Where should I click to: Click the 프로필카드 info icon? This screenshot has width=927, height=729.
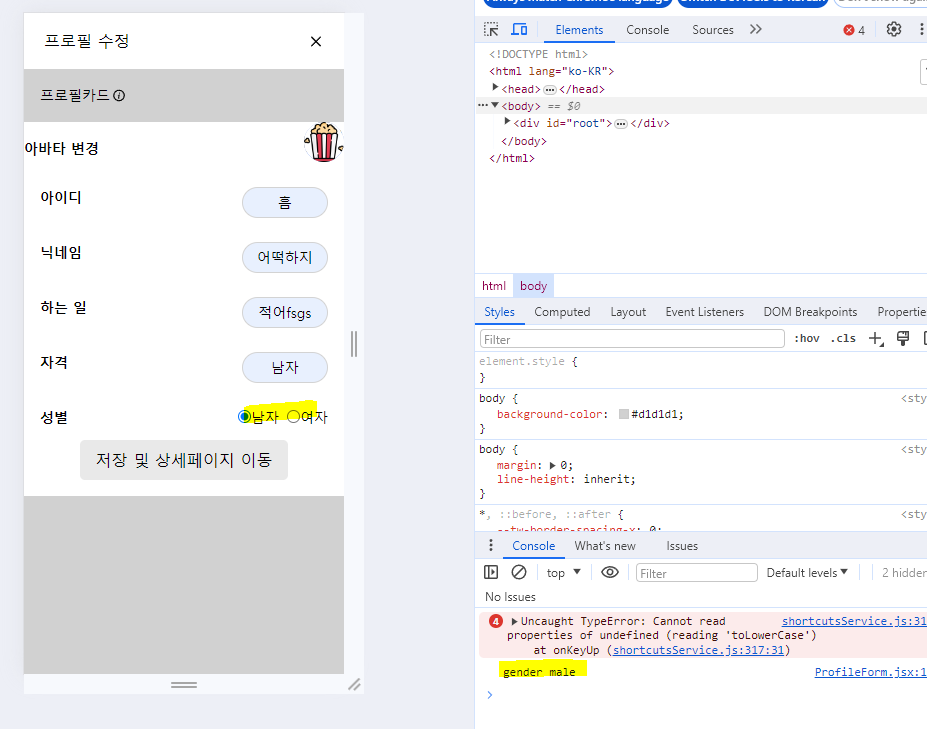click(119, 95)
